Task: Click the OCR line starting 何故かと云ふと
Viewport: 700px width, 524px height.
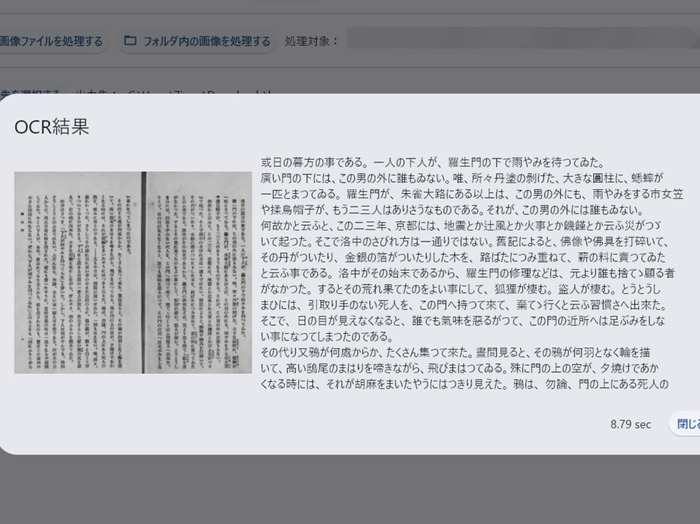Action: 461,225
